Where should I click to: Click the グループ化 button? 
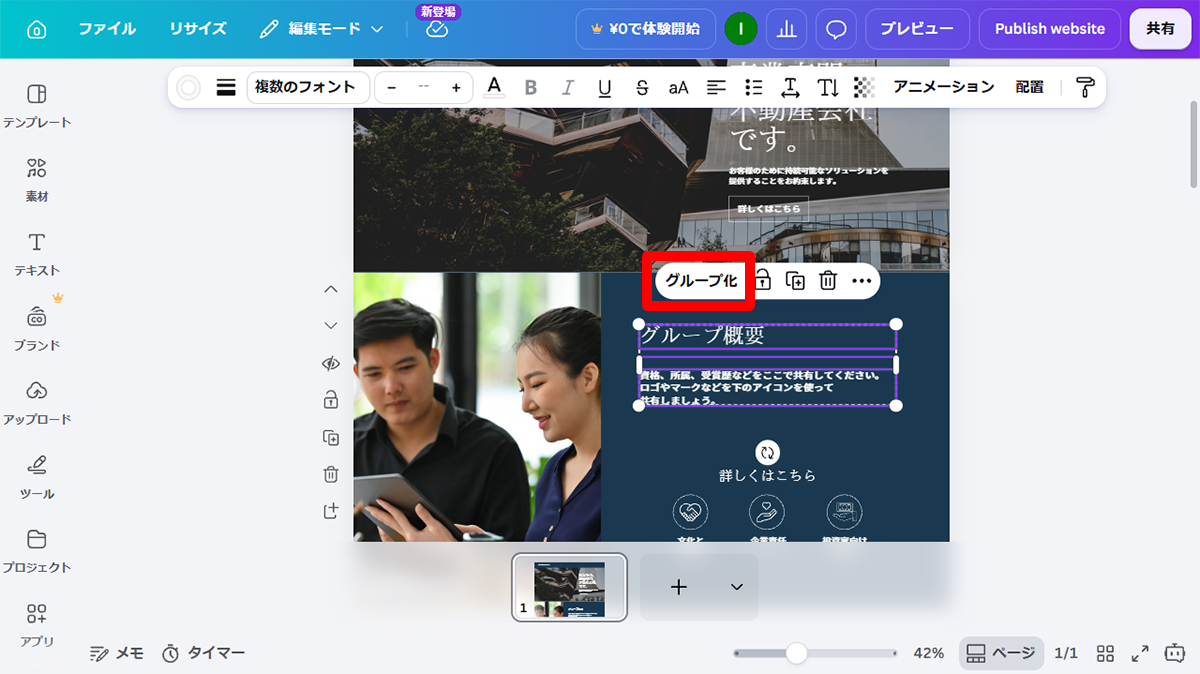click(x=701, y=281)
